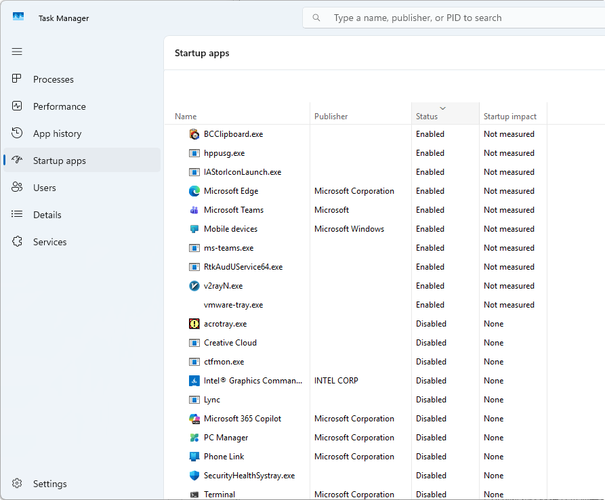Click the SecurityHealthSystray shield icon
This screenshot has height=500, width=605.
(x=194, y=475)
